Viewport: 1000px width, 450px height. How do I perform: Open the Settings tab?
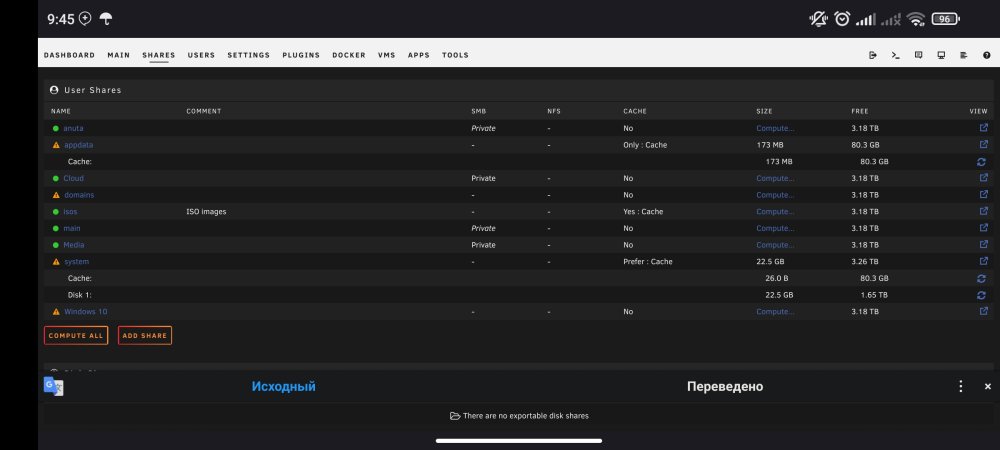click(249, 55)
